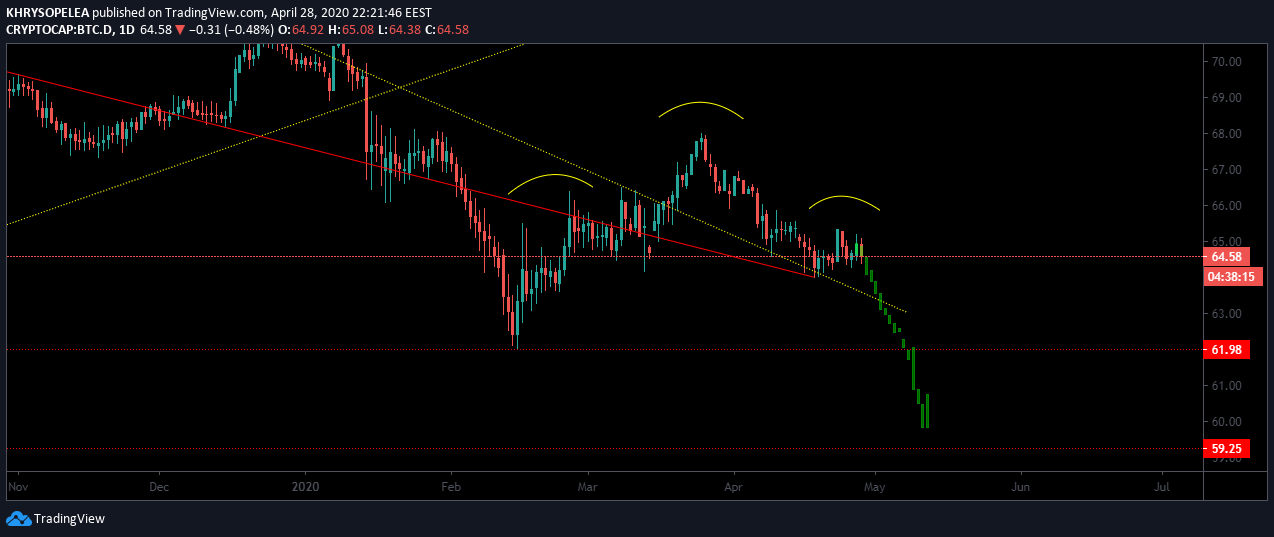Click the TradingView wordmark text
The image size is (1274, 537).
(69, 519)
